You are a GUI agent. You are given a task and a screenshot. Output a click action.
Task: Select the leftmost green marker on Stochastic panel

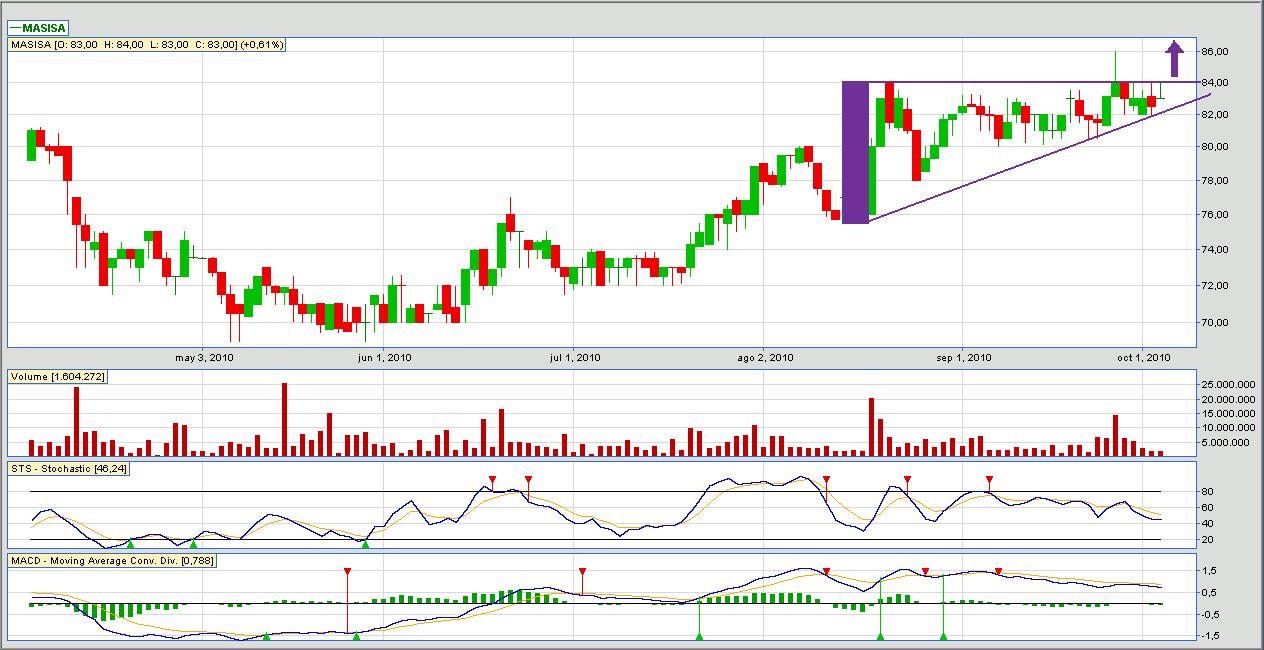point(130,543)
